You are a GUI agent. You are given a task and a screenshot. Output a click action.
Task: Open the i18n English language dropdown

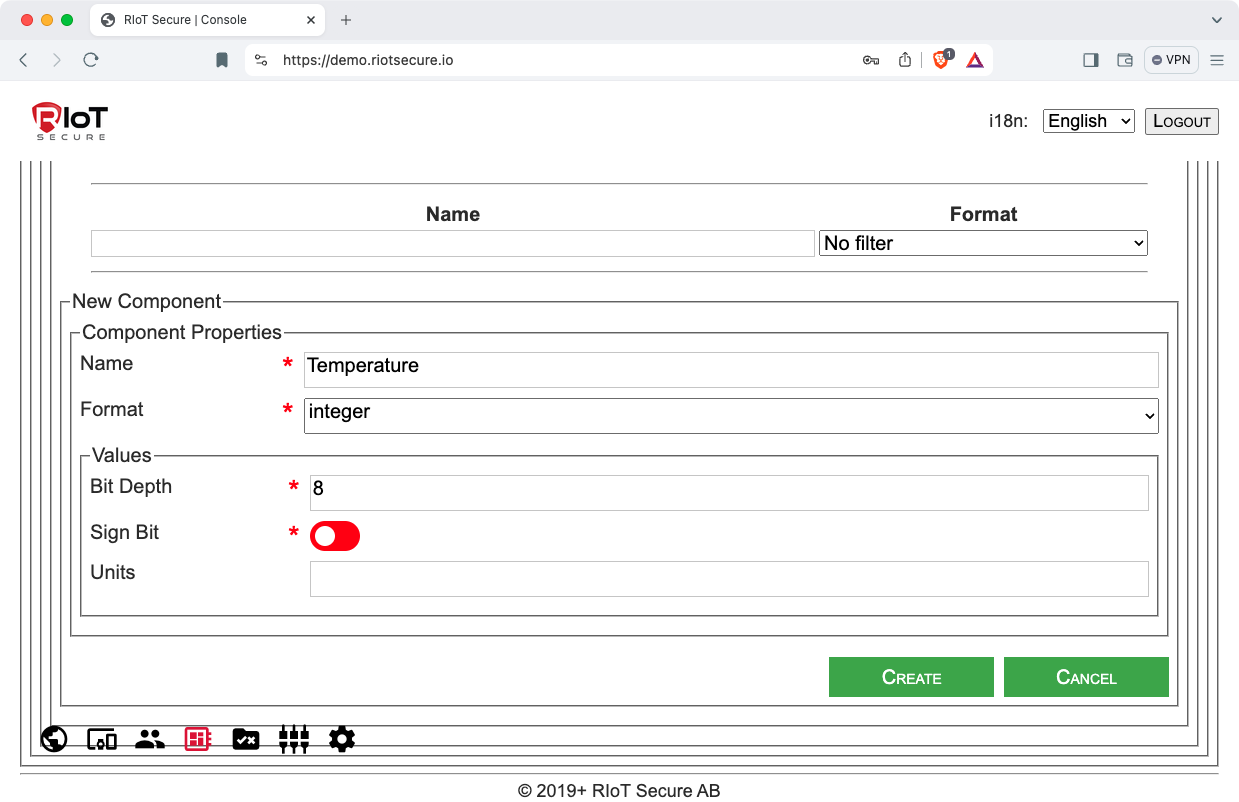(x=1088, y=121)
